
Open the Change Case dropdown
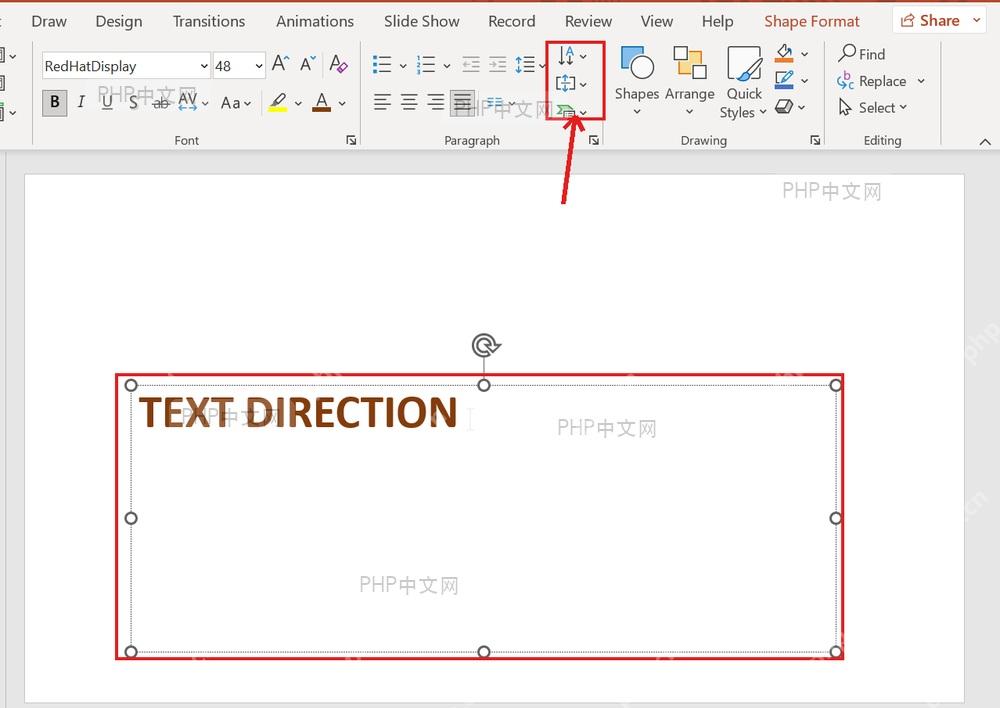point(235,103)
